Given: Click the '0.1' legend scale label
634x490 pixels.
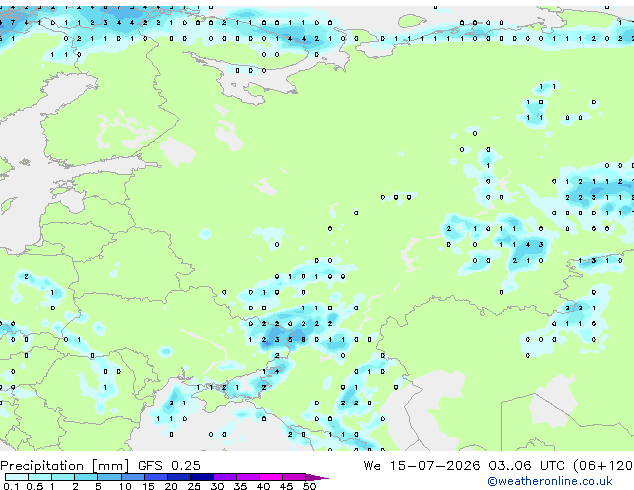Looking at the screenshot, I should (11, 486).
